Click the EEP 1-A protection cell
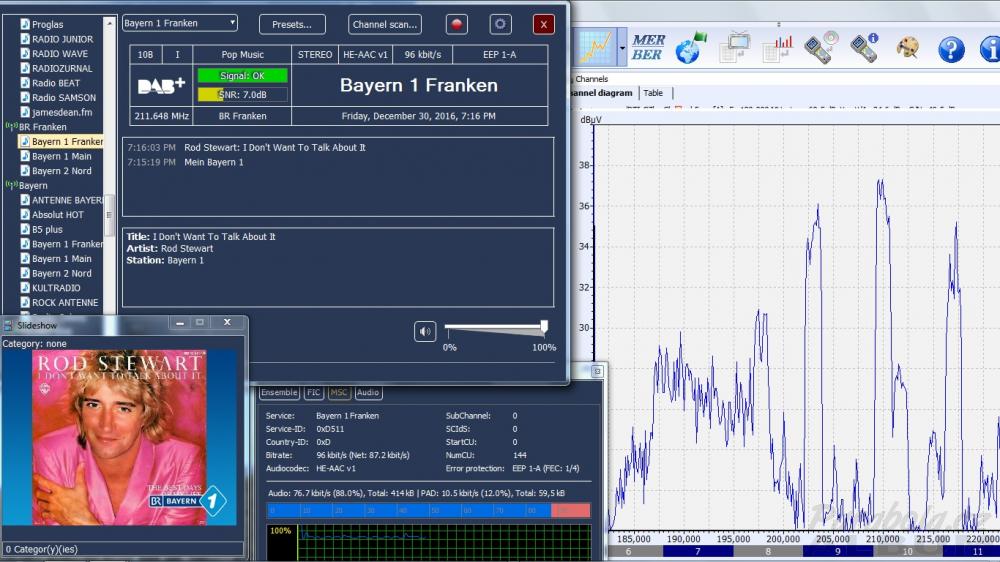 [500, 55]
